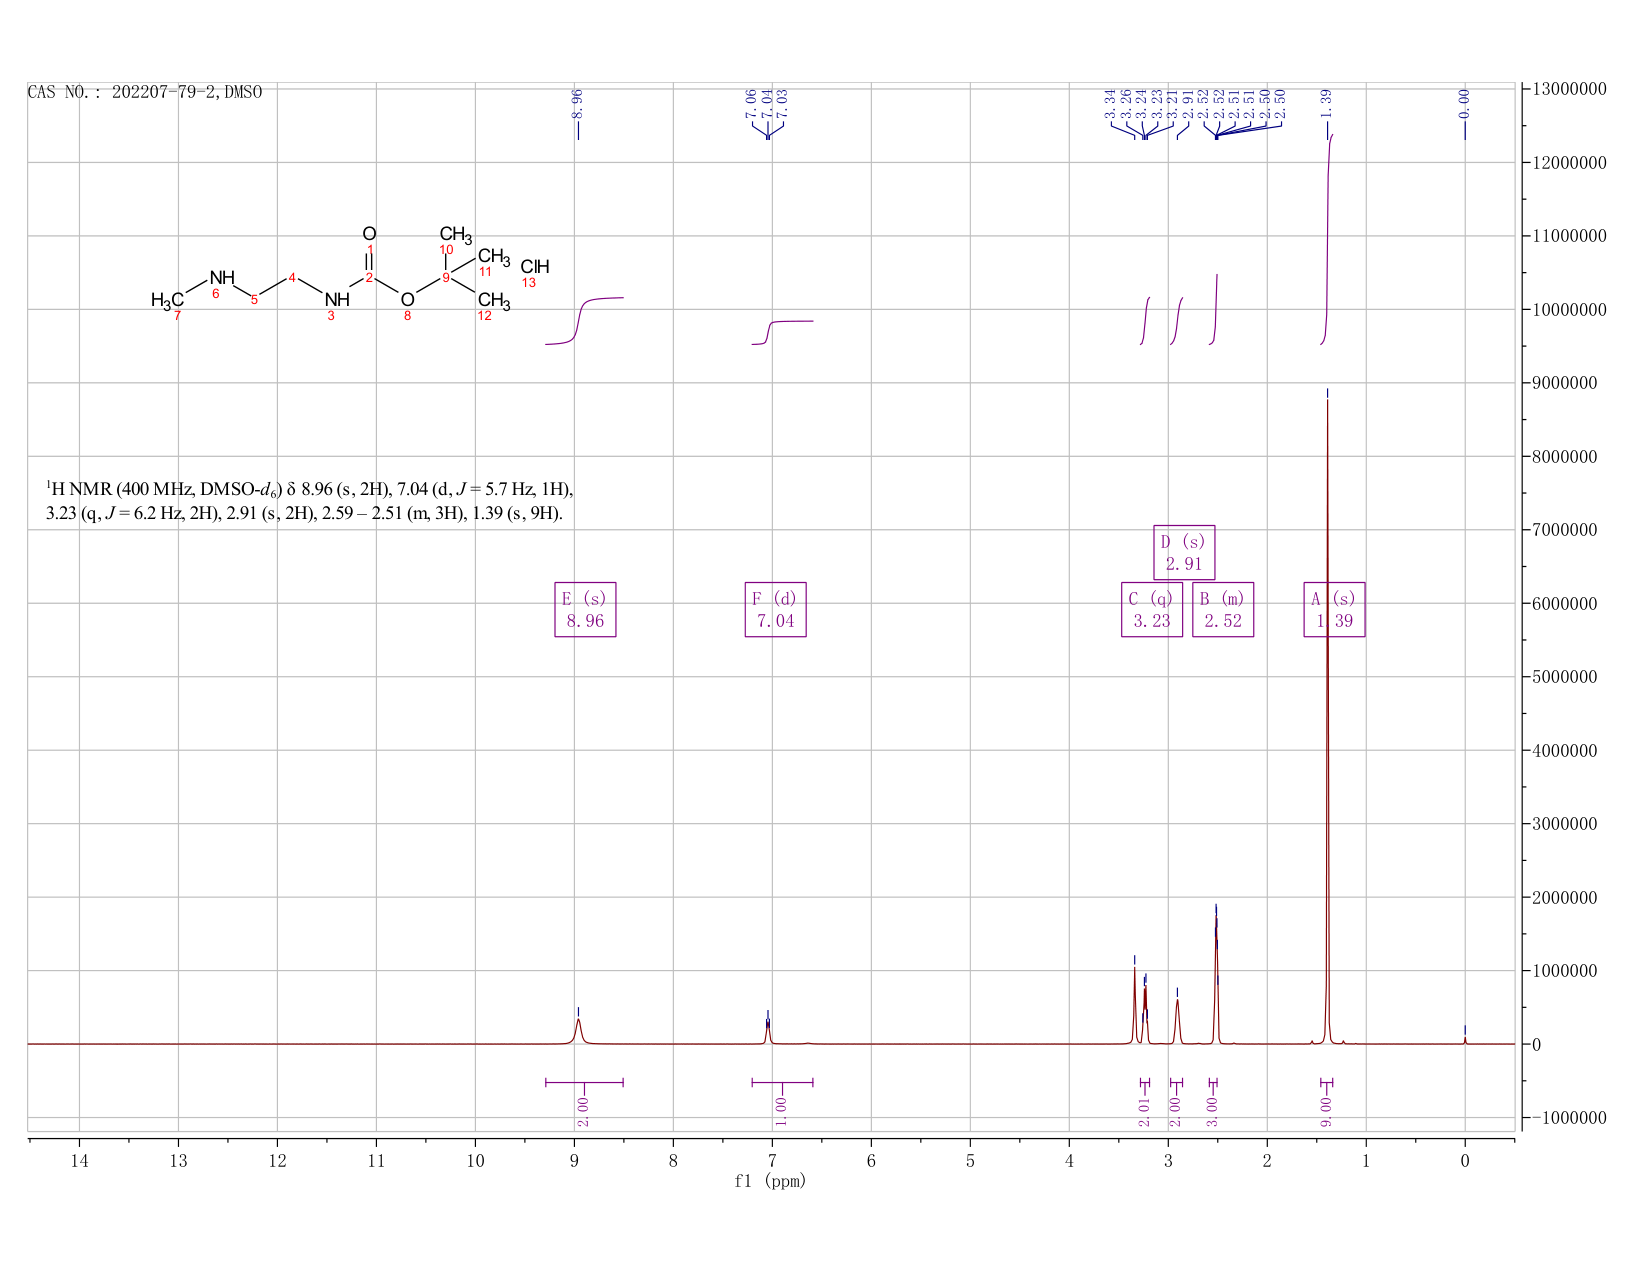Select multiplet box B (m) 2.52
Screen dimensions: 1650x1275
click(1223, 609)
